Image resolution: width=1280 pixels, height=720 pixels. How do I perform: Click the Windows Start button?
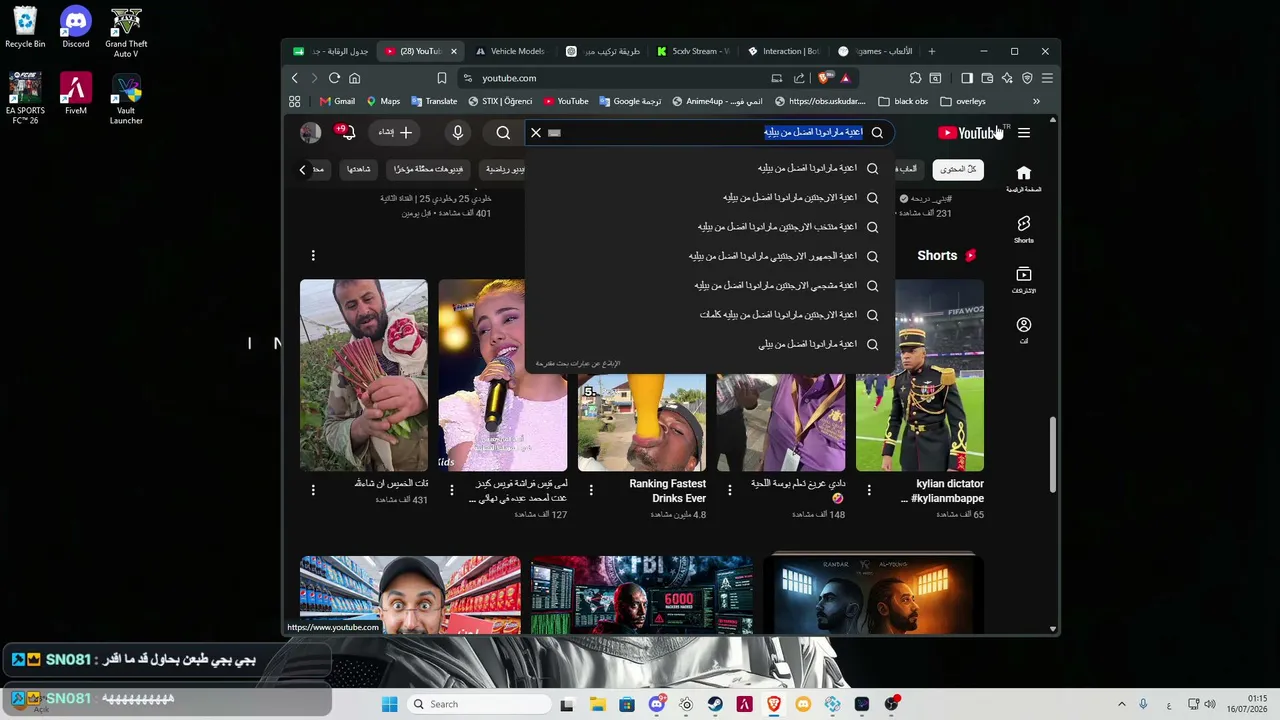point(389,704)
